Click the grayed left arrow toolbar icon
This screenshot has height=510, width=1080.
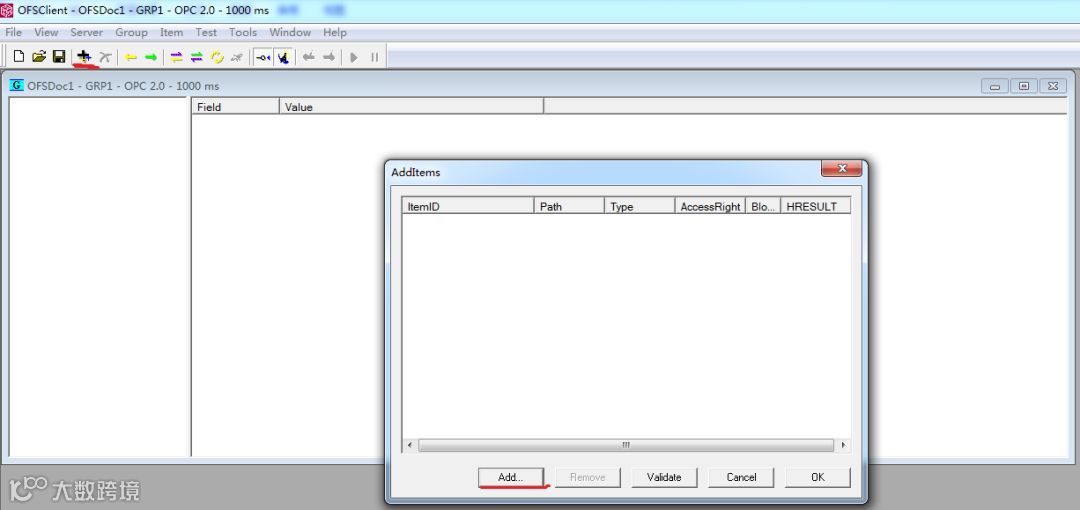click(x=309, y=57)
